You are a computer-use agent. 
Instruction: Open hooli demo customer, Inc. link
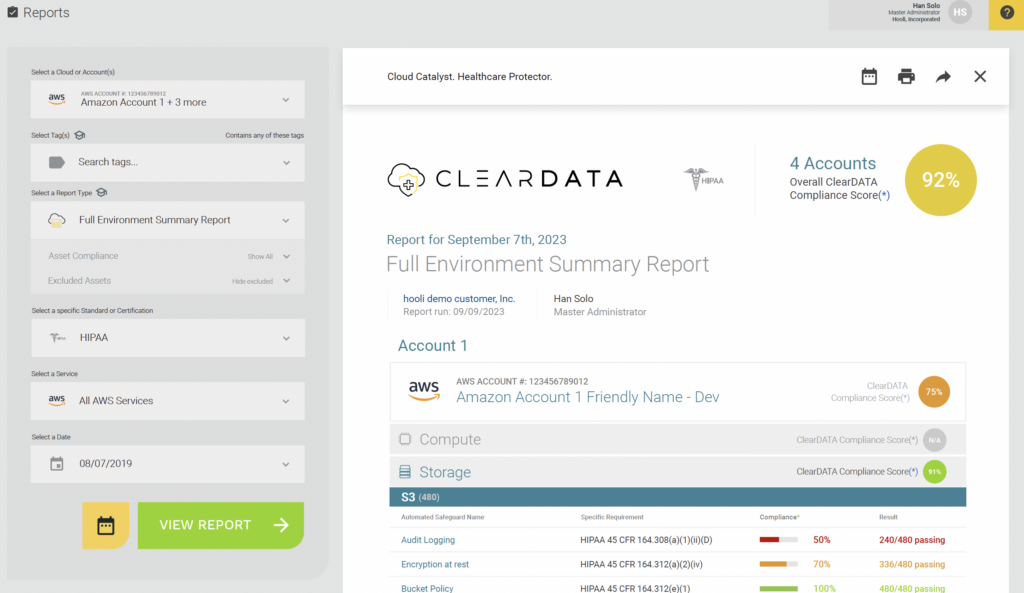point(459,298)
